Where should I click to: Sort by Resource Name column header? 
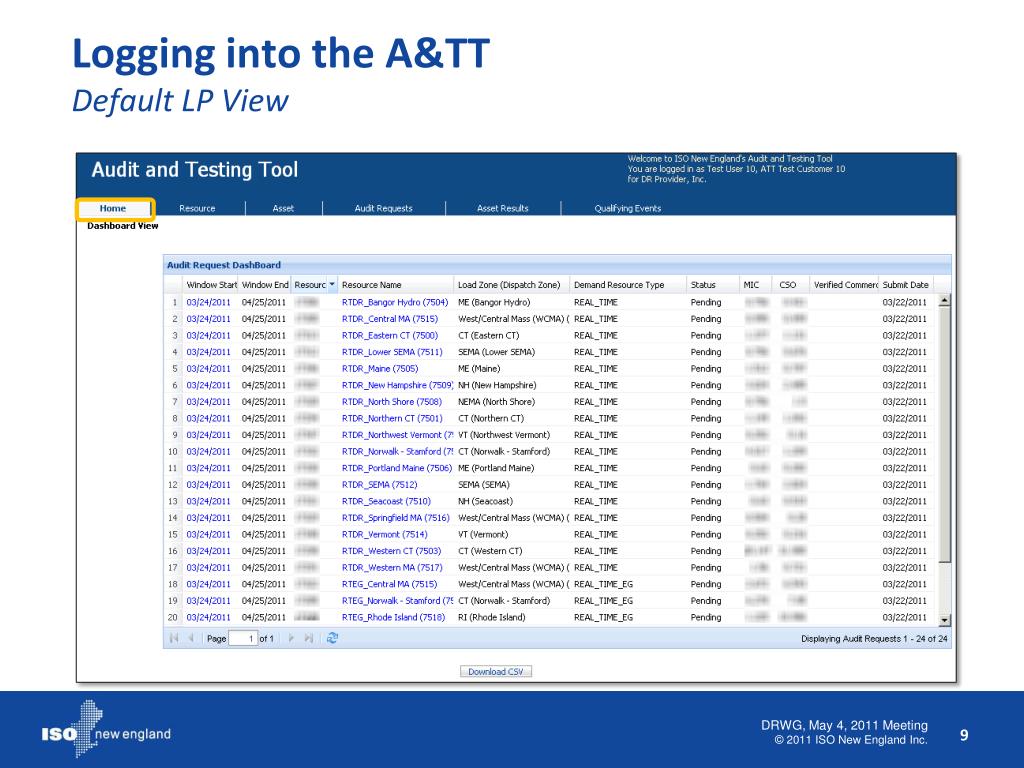pyautogui.click(x=396, y=285)
